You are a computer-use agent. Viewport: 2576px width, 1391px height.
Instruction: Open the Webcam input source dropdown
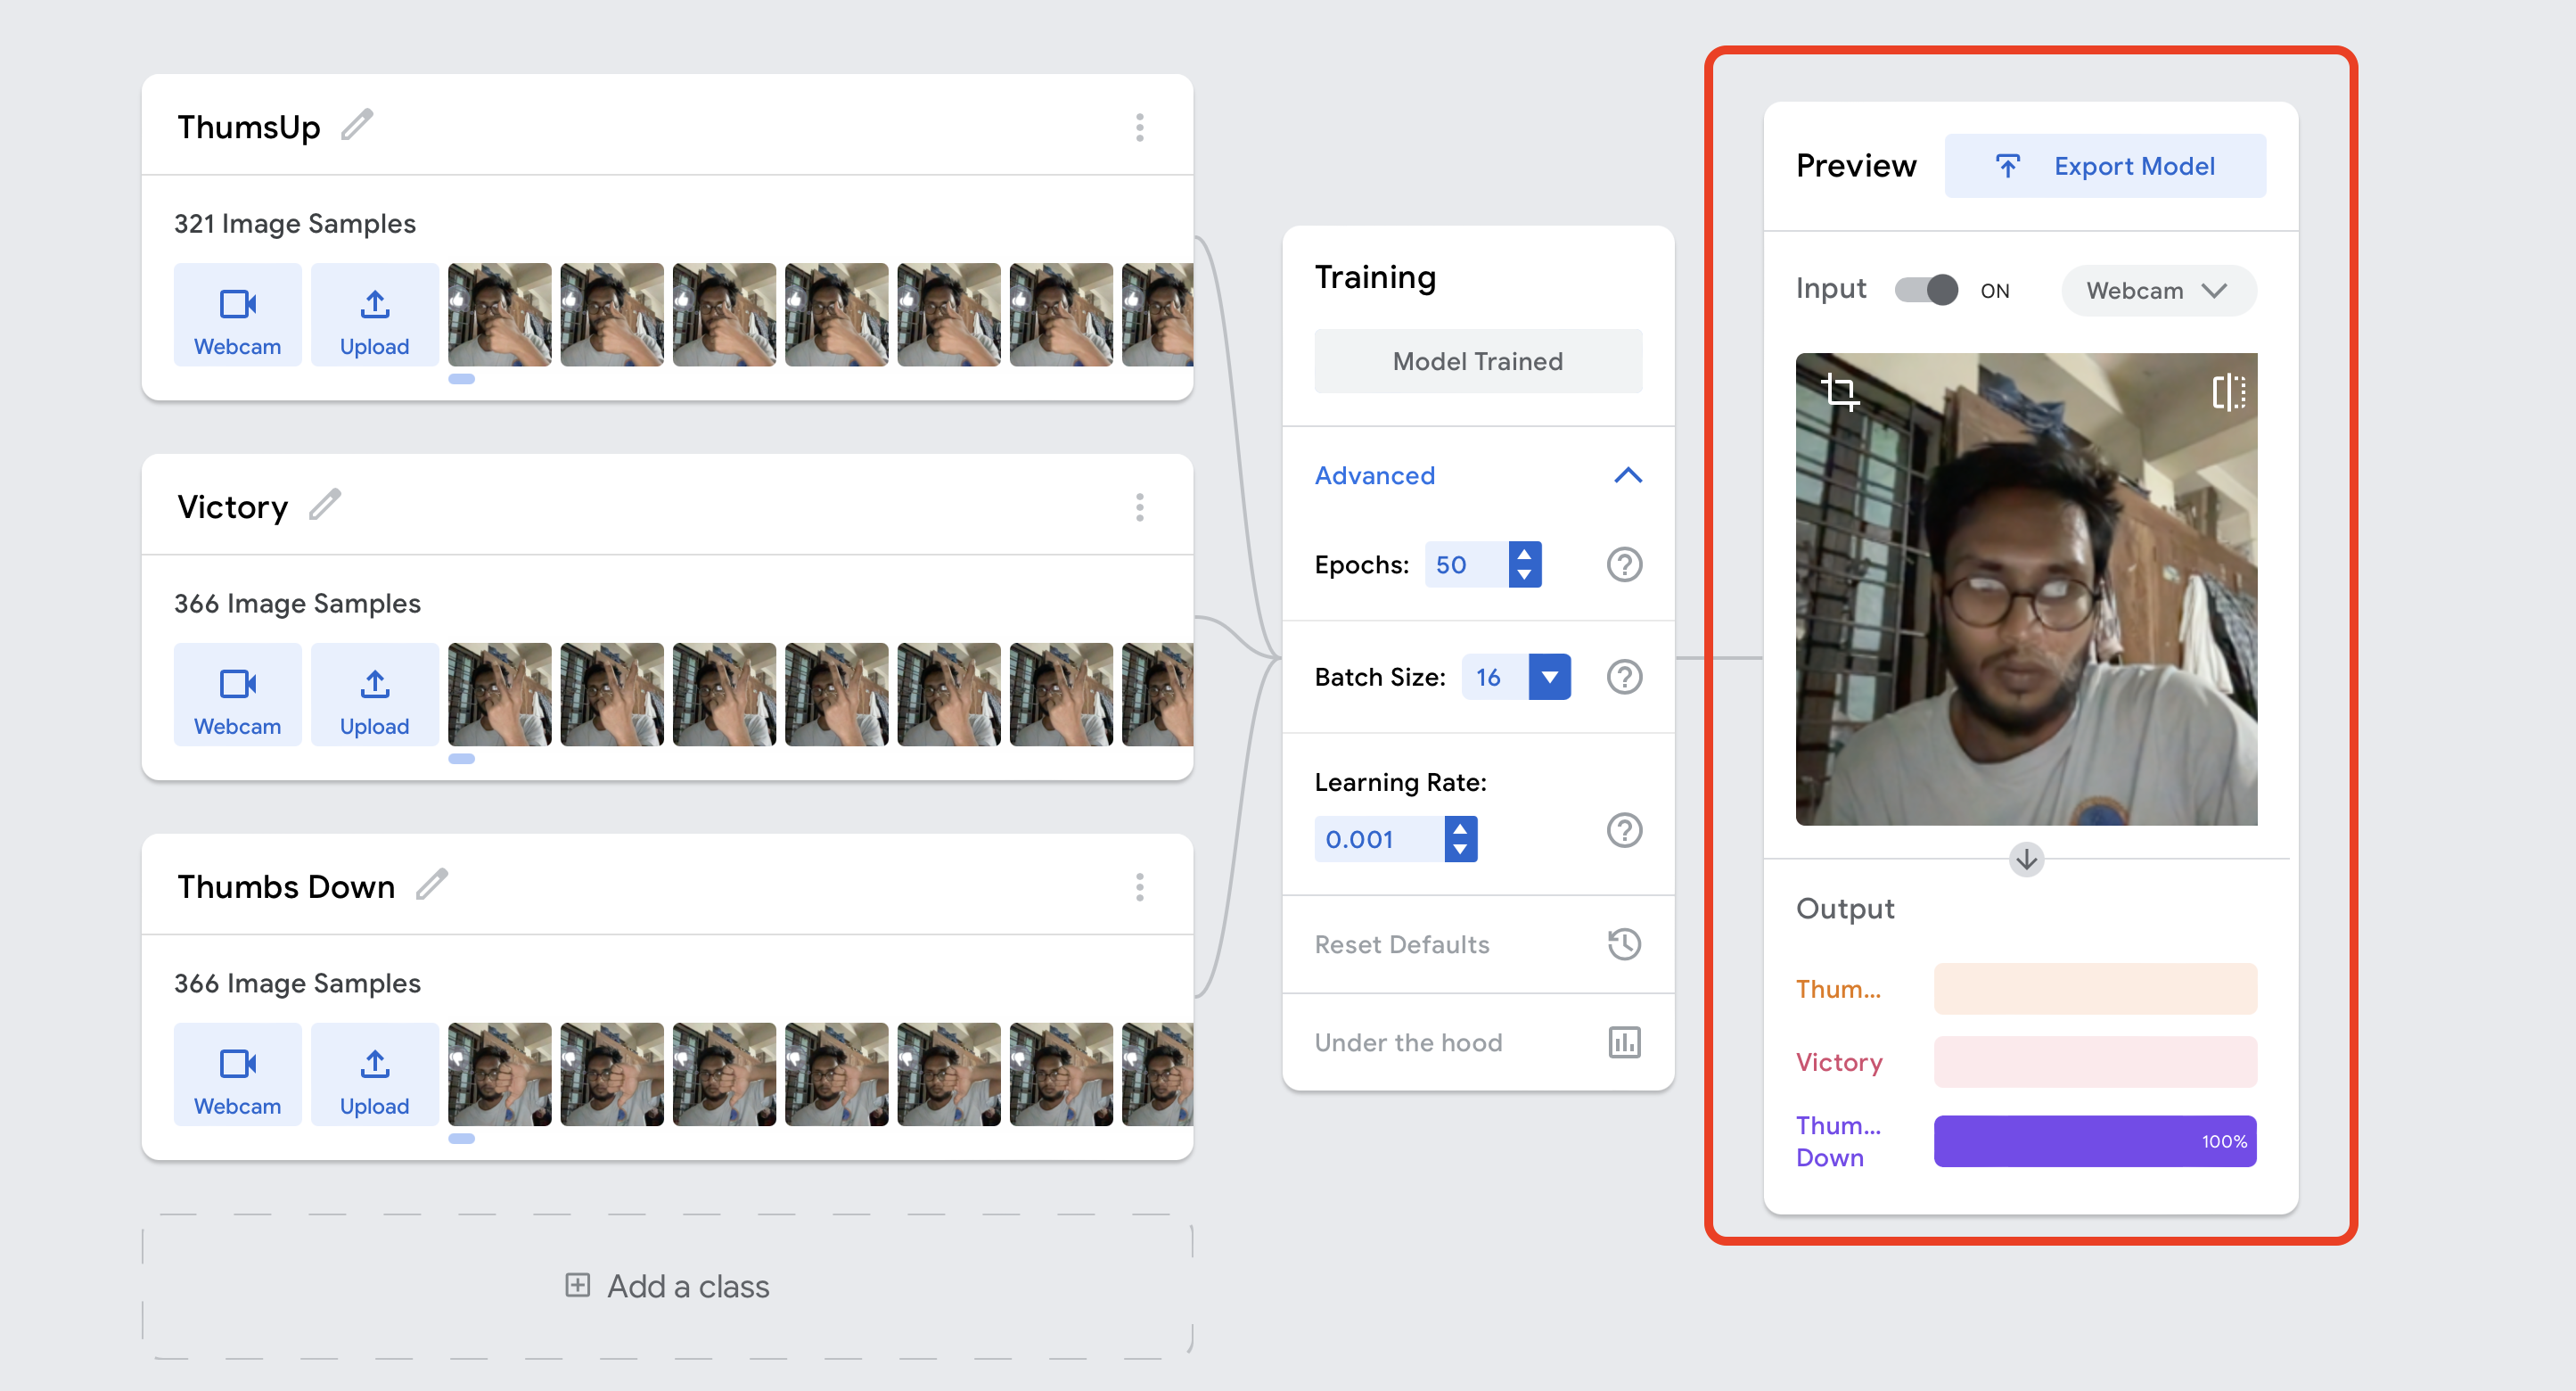[2158, 290]
